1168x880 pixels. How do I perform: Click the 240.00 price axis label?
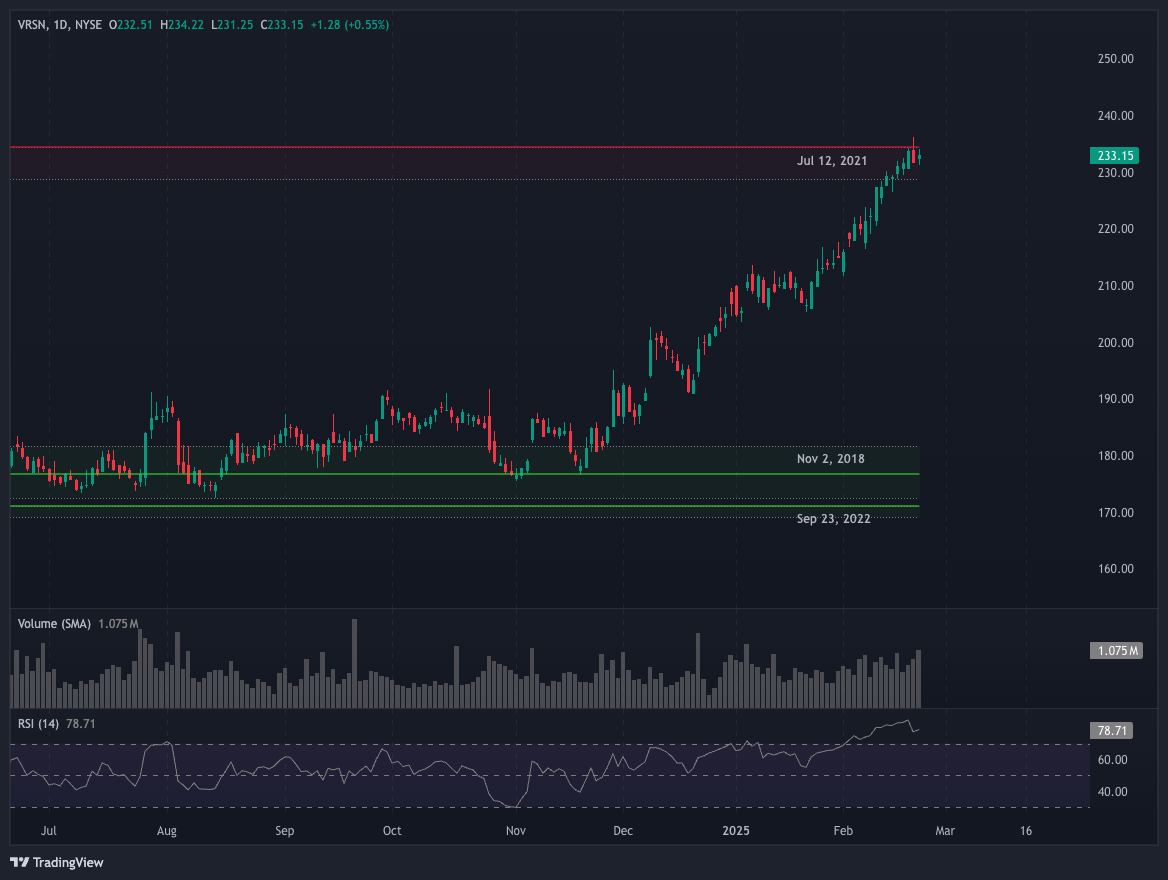1115,115
